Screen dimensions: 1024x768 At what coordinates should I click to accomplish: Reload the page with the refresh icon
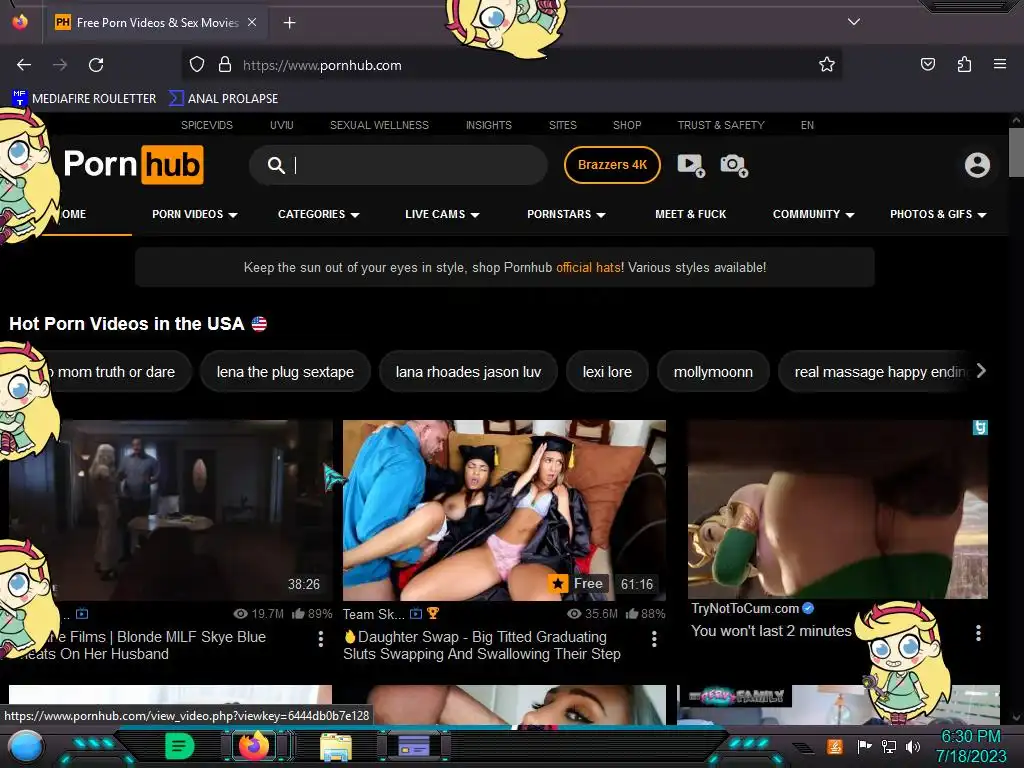96,65
